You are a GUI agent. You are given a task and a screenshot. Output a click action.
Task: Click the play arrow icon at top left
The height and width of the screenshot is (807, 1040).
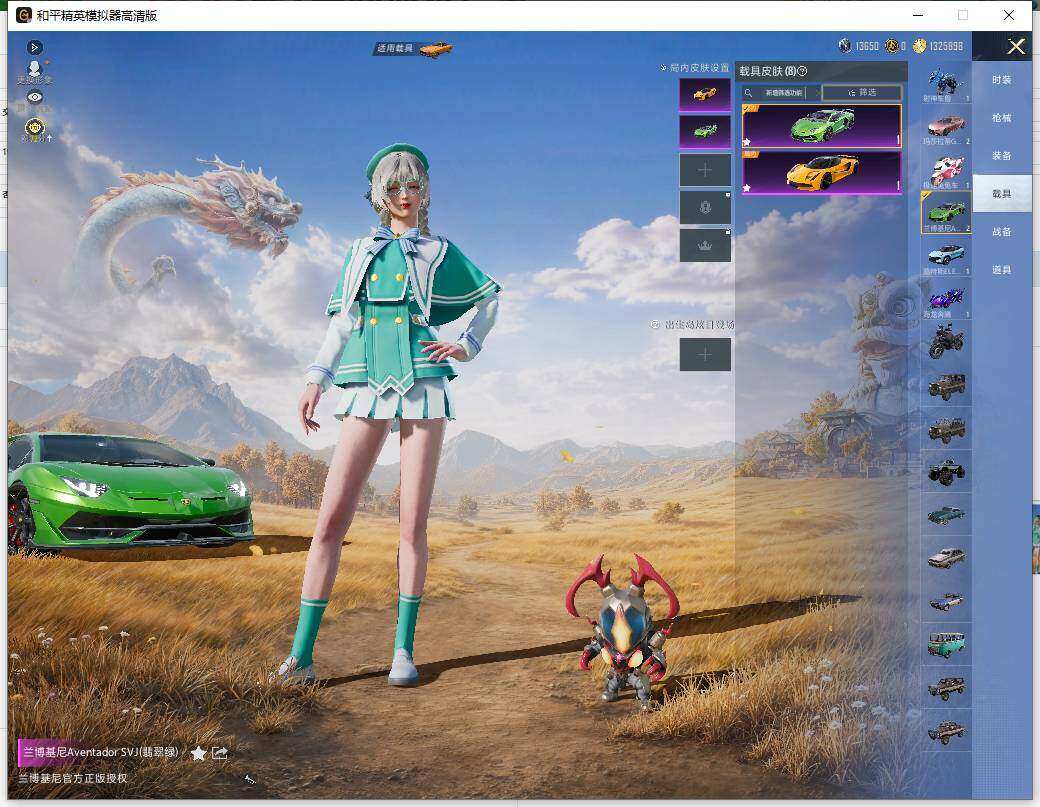(x=34, y=47)
